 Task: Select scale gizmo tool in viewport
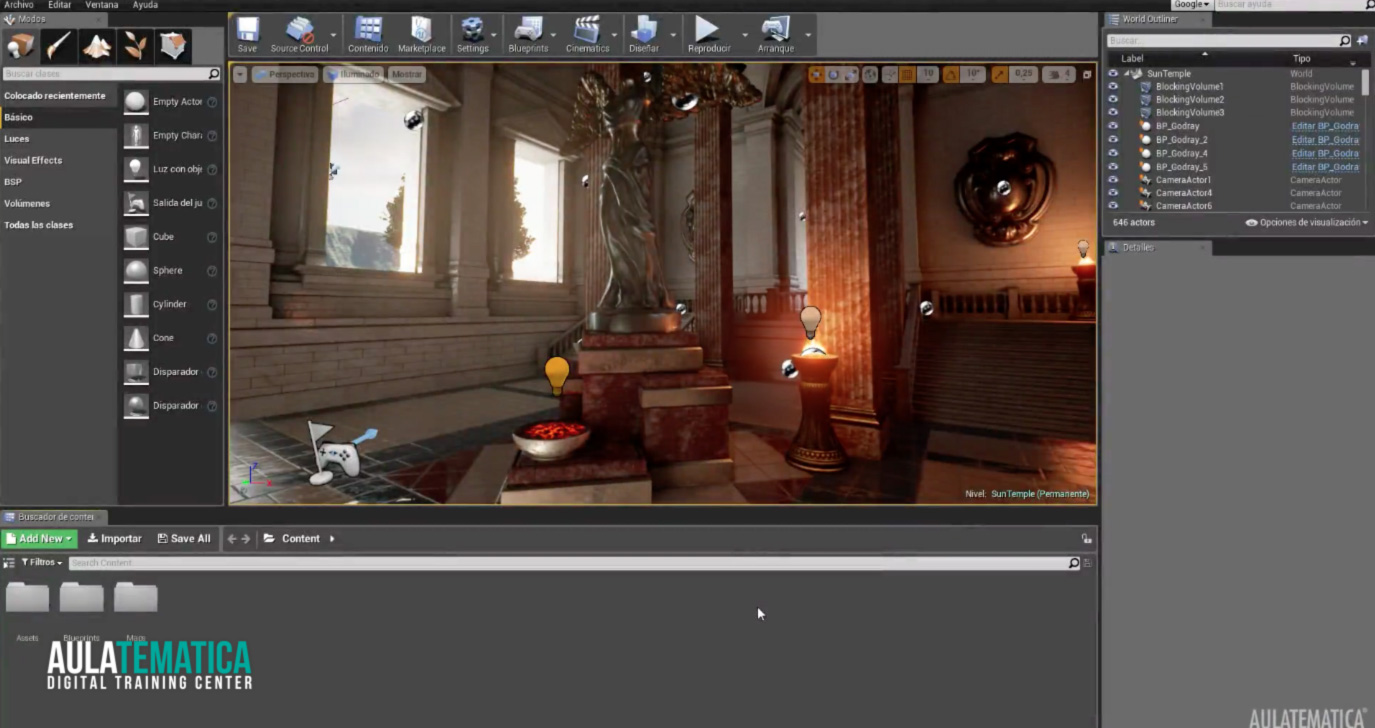pyautogui.click(x=850, y=74)
